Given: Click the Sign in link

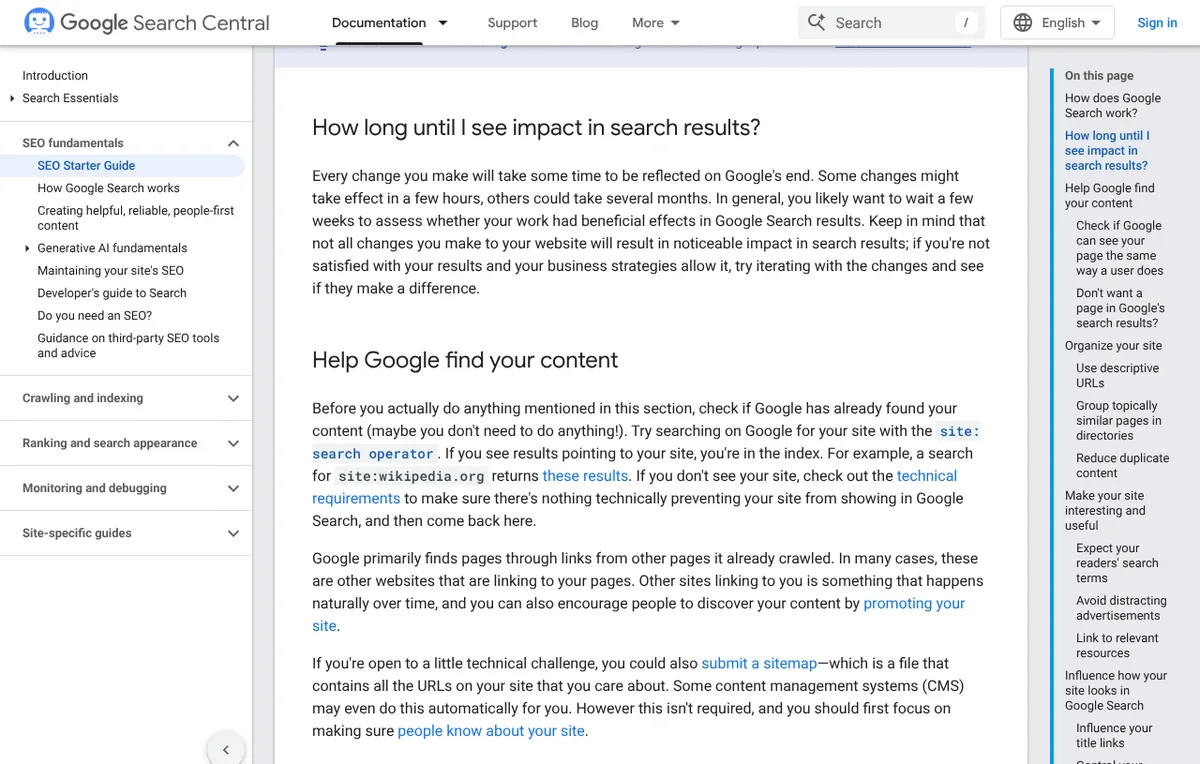Looking at the screenshot, I should coord(1157,22).
